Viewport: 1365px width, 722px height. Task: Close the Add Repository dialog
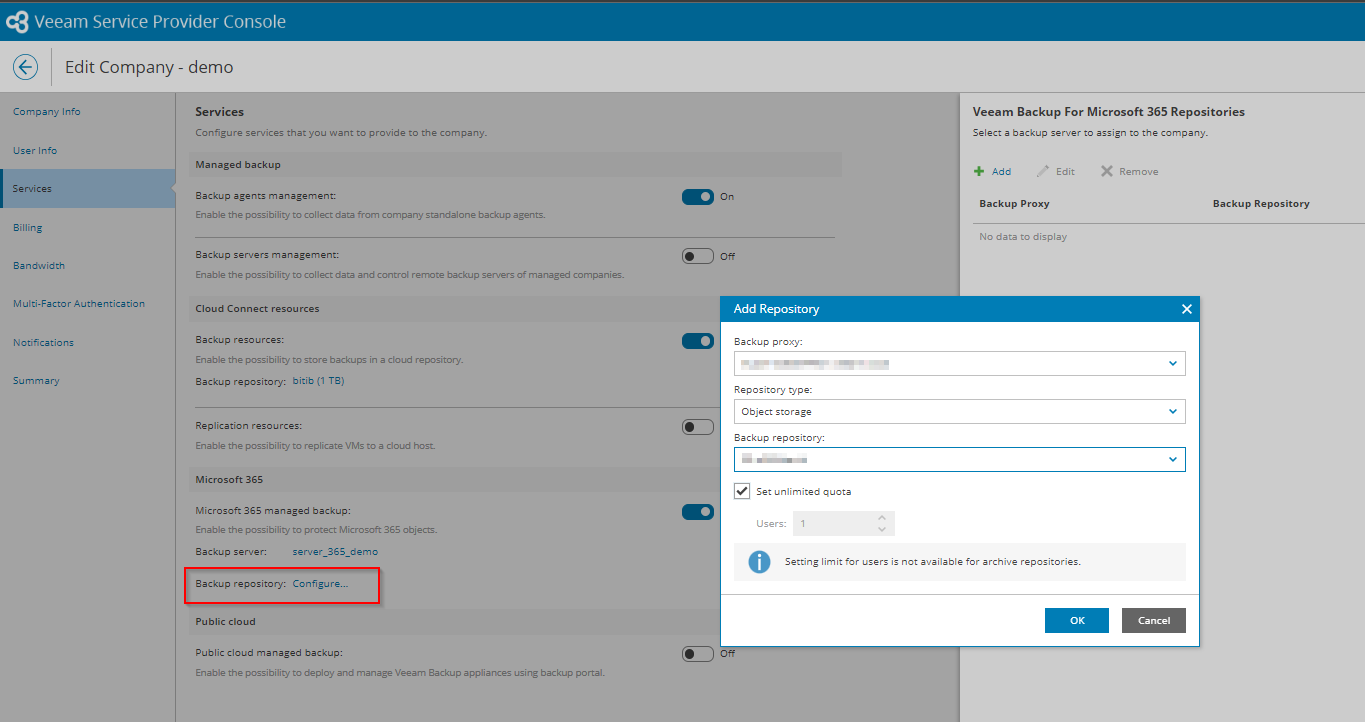(1186, 309)
